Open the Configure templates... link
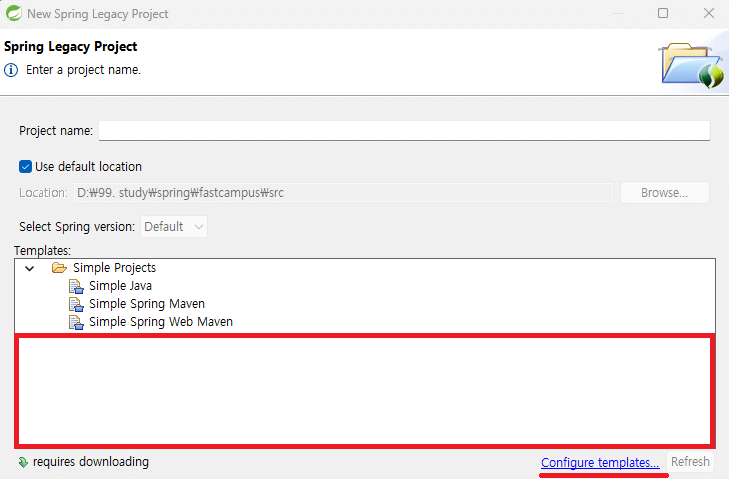Screen dimensions: 729x479 tap(600, 463)
